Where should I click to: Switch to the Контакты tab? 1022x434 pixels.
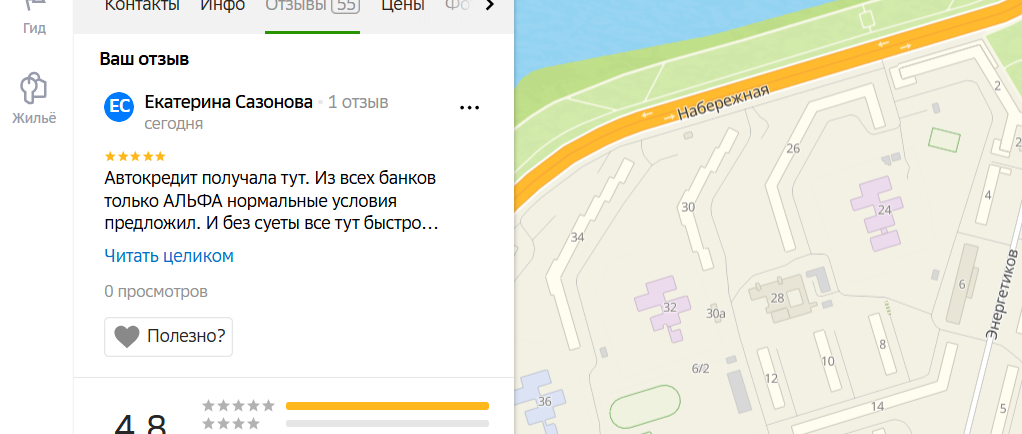pos(141,6)
